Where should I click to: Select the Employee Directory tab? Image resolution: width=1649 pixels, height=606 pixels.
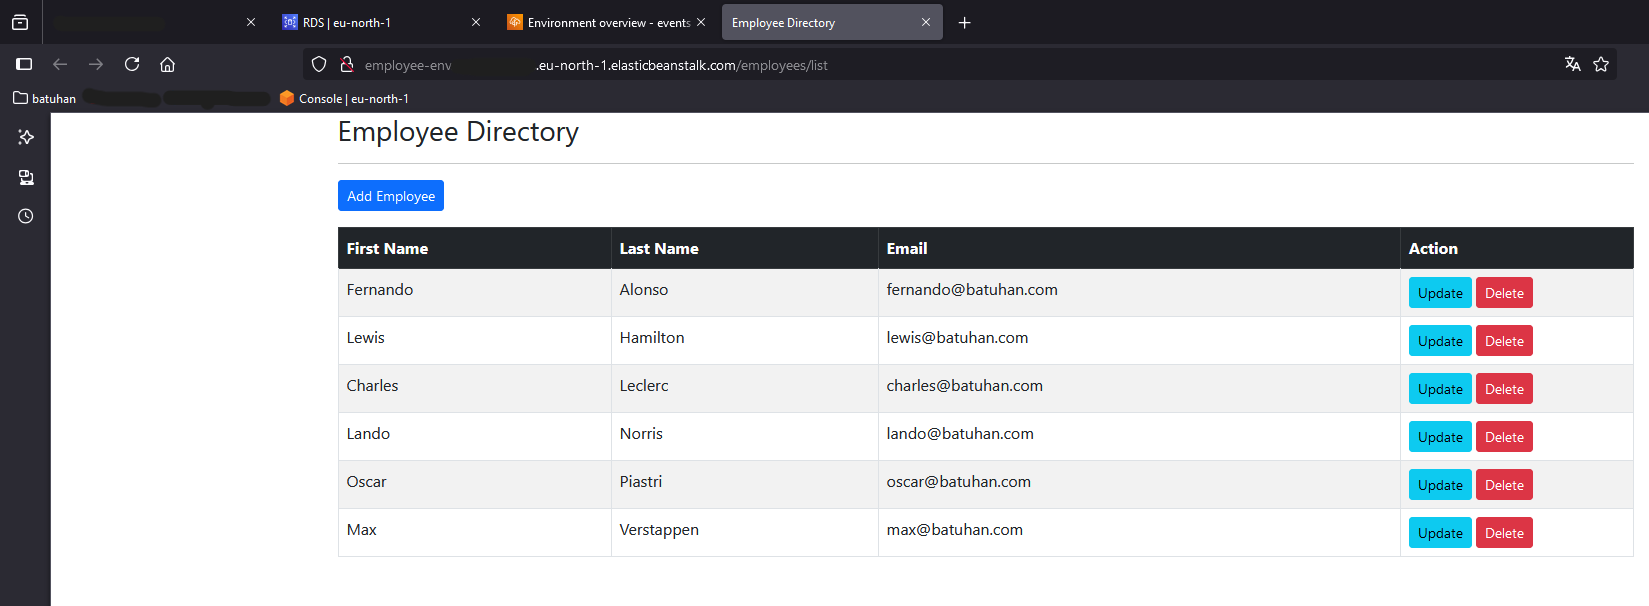coord(832,22)
